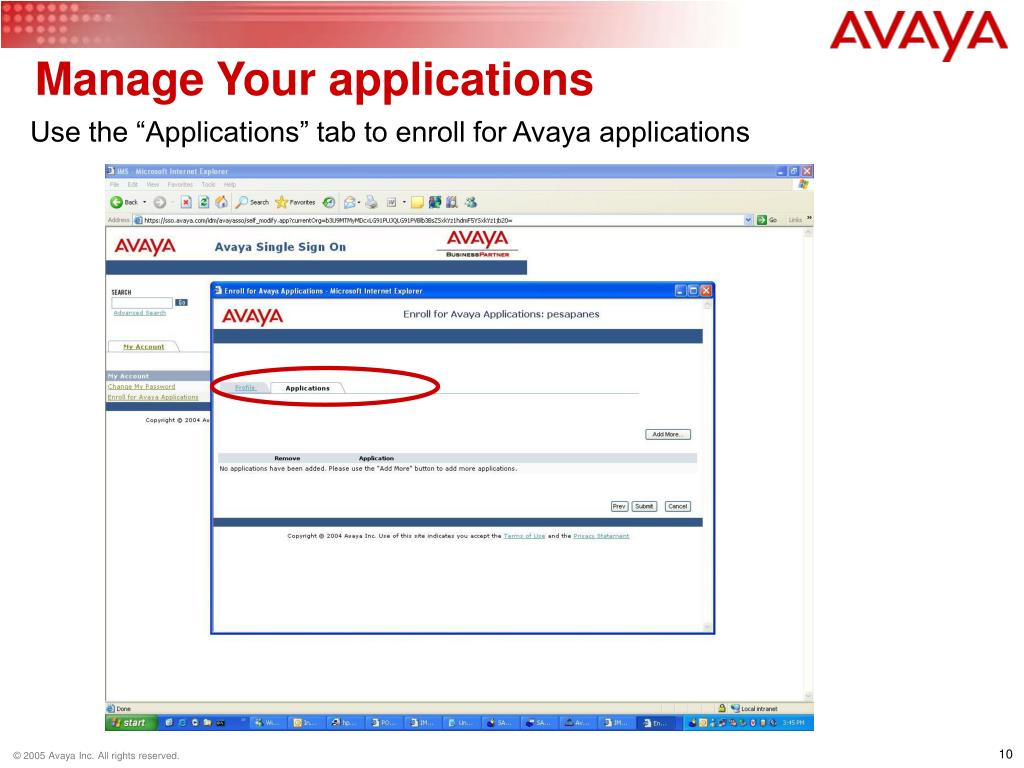Stop page loading with the red X icon
This screenshot has width=1024, height=768.
pyautogui.click(x=186, y=202)
